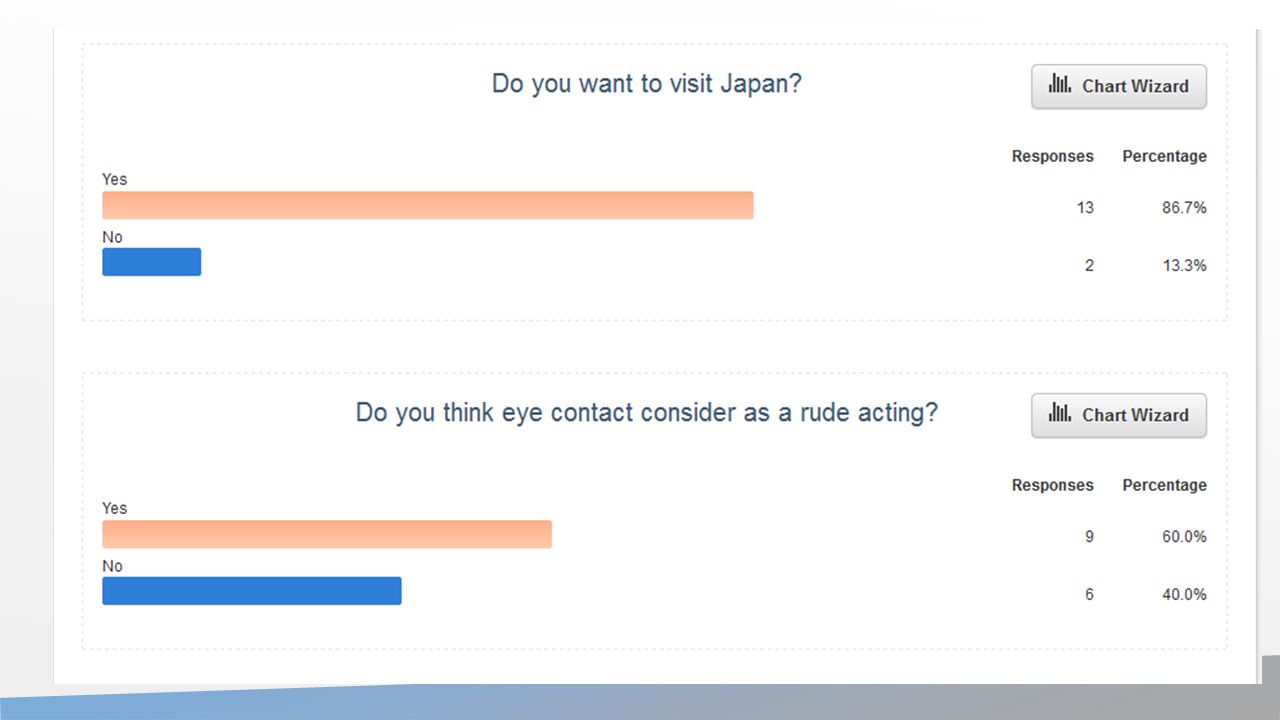
Task: Click the 13 responses count value
Action: (x=1085, y=208)
